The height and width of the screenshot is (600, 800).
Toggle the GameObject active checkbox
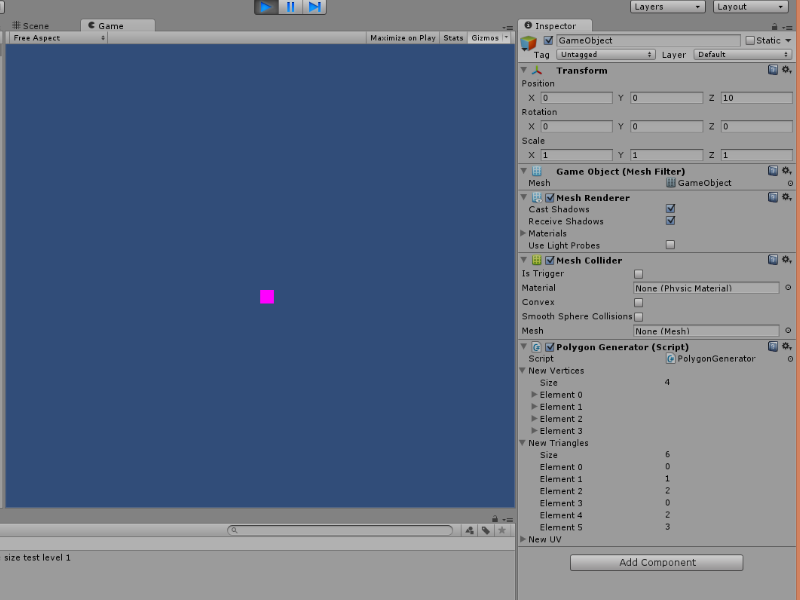pyautogui.click(x=548, y=40)
